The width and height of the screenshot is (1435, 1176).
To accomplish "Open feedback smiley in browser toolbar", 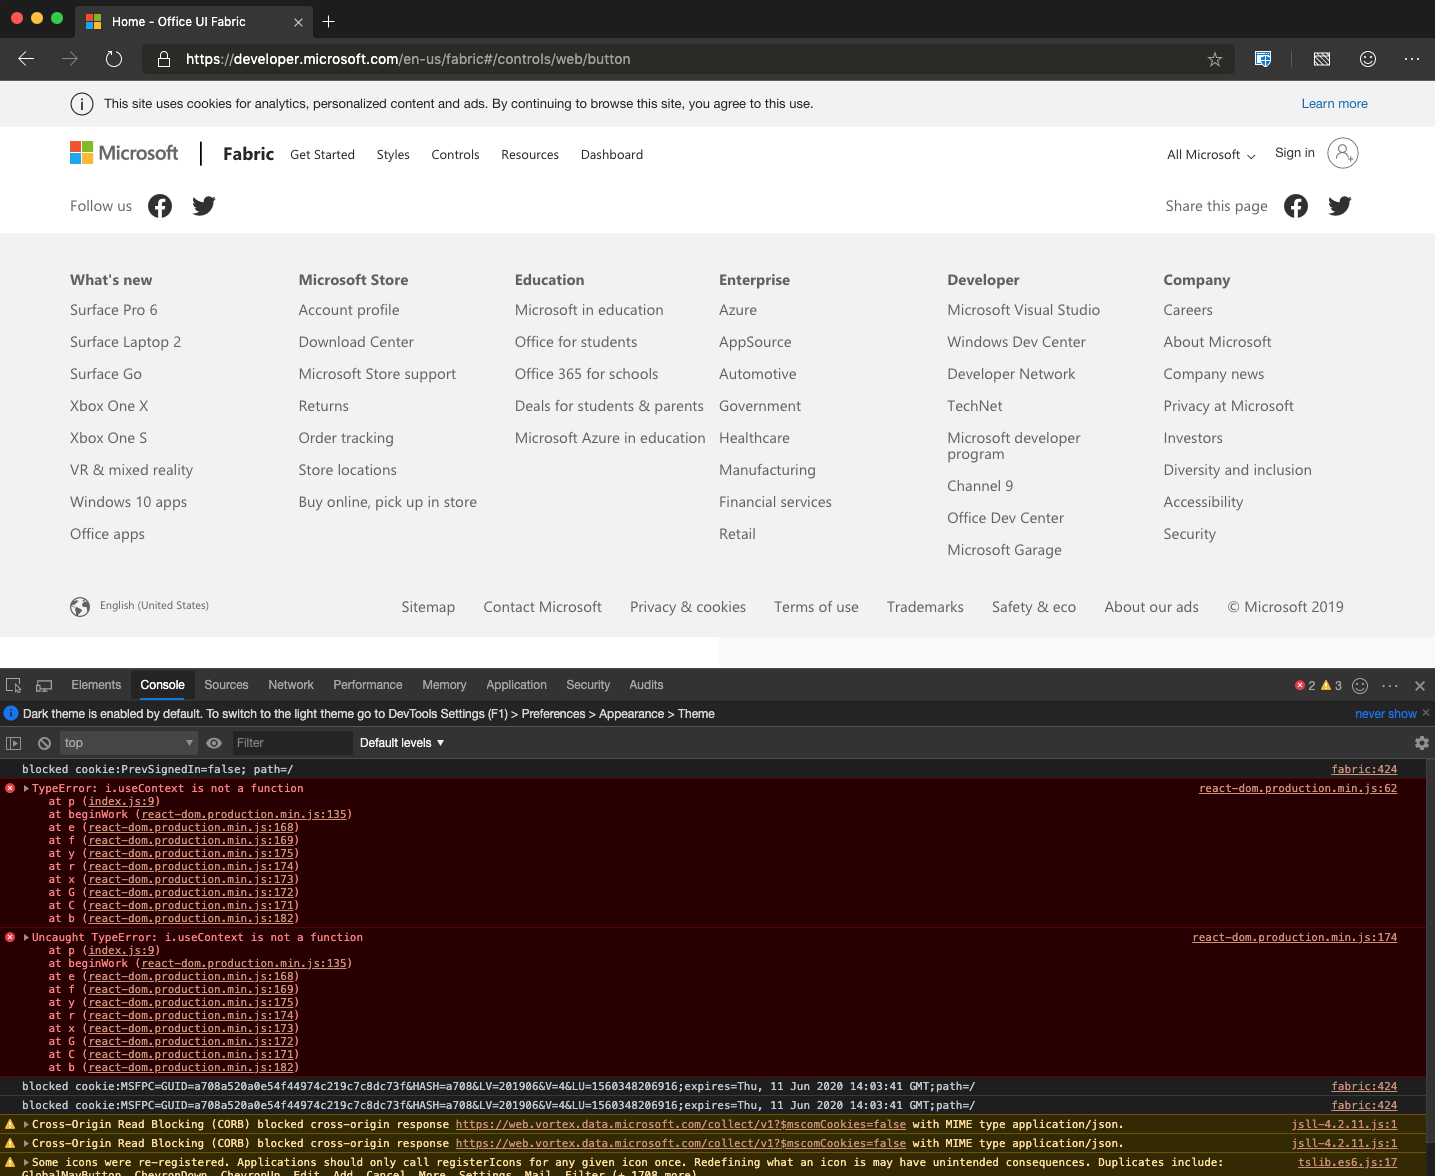I will pyautogui.click(x=1368, y=59).
